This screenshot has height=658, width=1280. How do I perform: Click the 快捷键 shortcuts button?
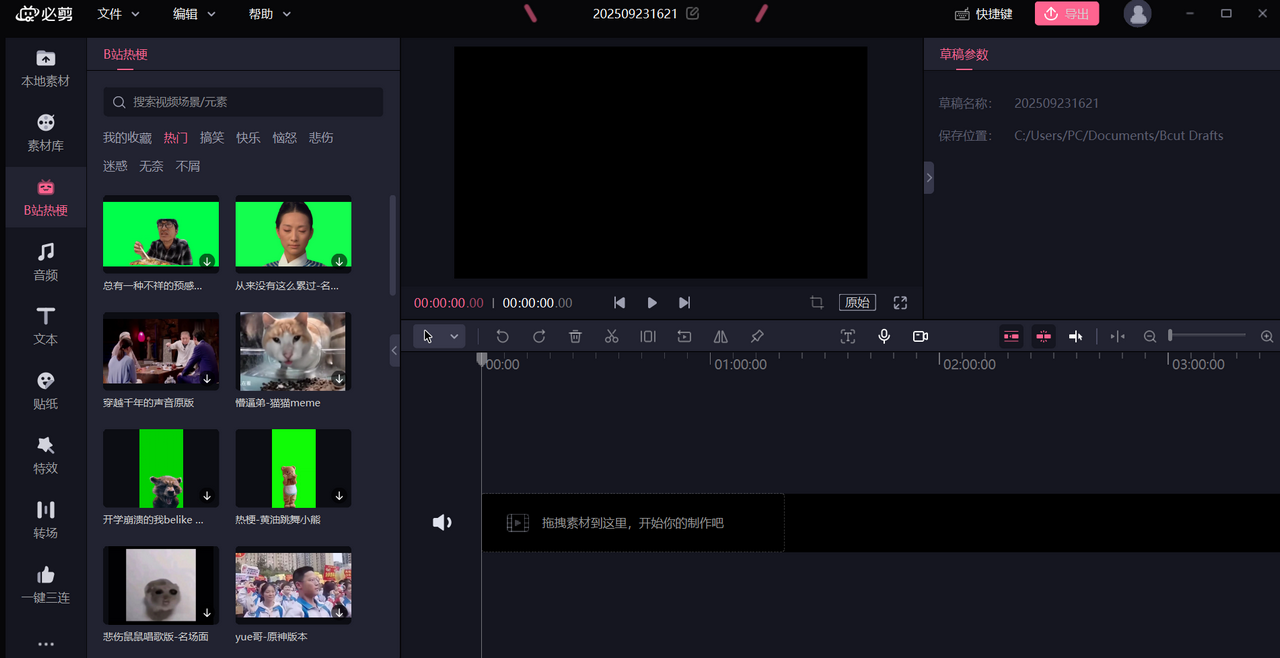point(984,14)
